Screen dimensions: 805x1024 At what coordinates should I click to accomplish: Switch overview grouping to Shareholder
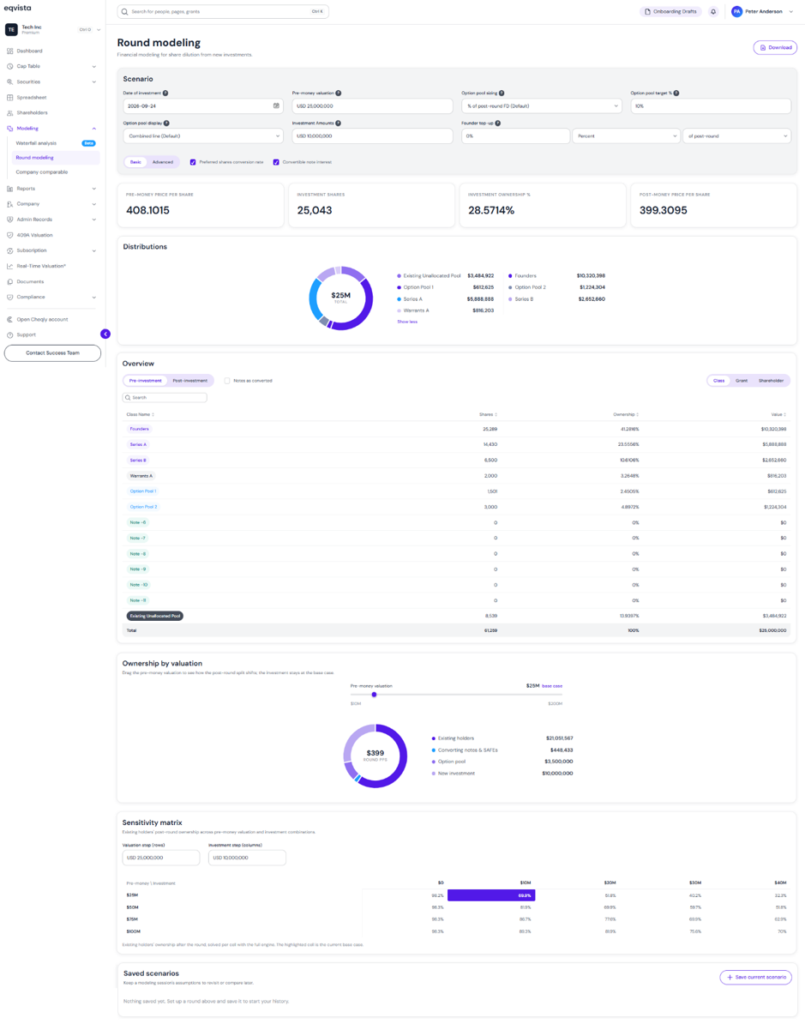click(771, 381)
